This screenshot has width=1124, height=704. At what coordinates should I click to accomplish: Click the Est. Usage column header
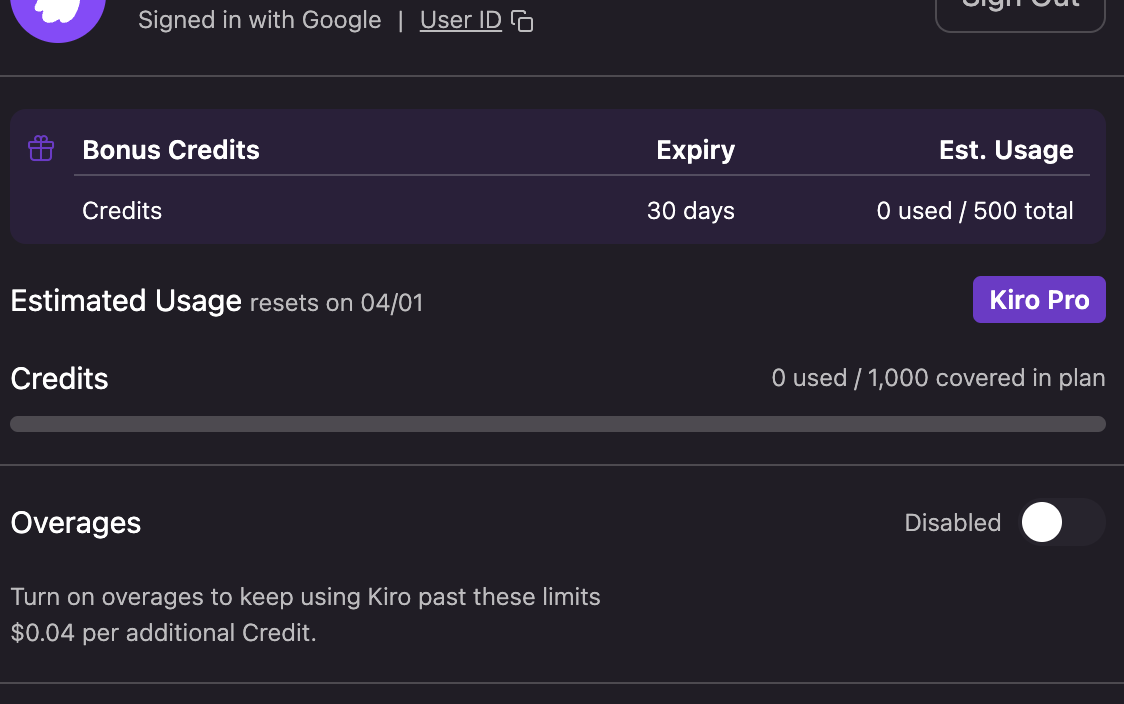coord(1006,150)
